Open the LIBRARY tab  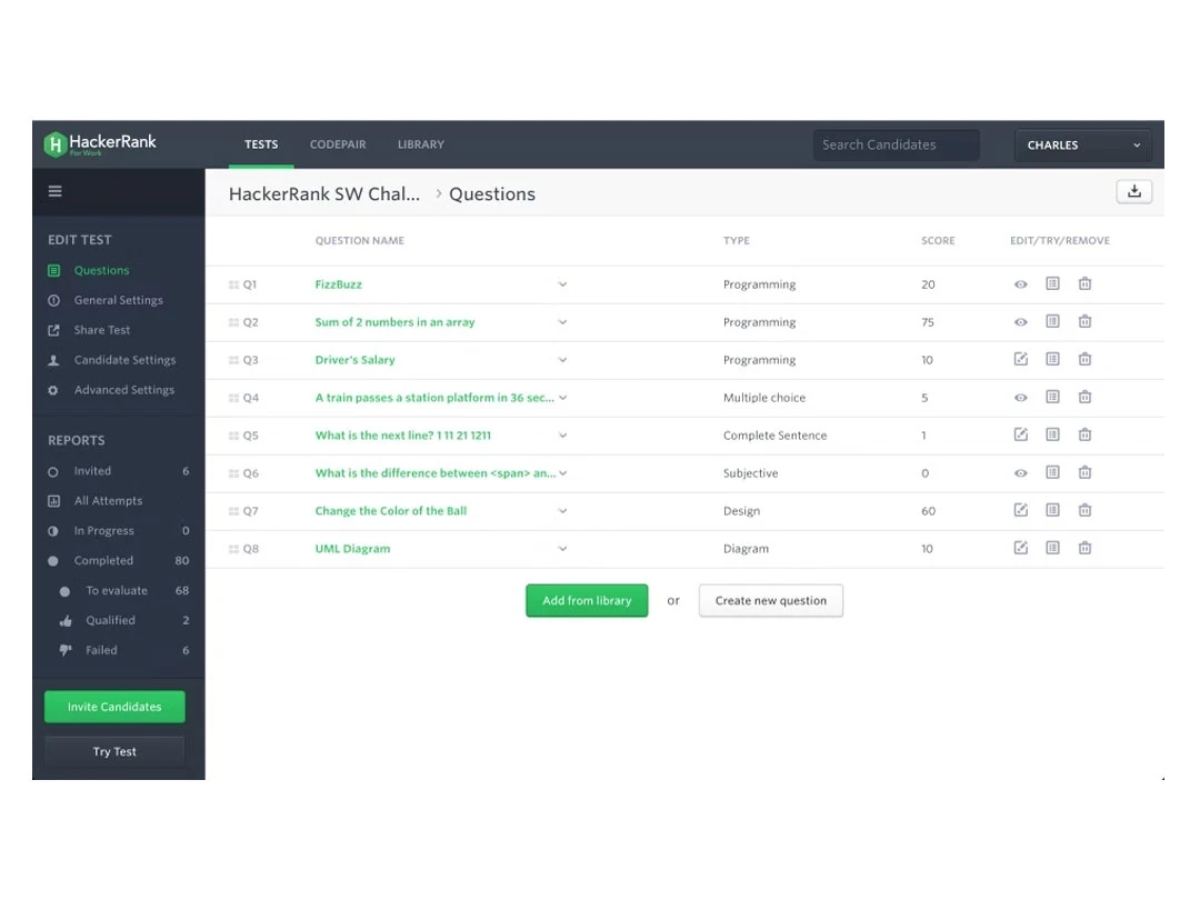(421, 145)
